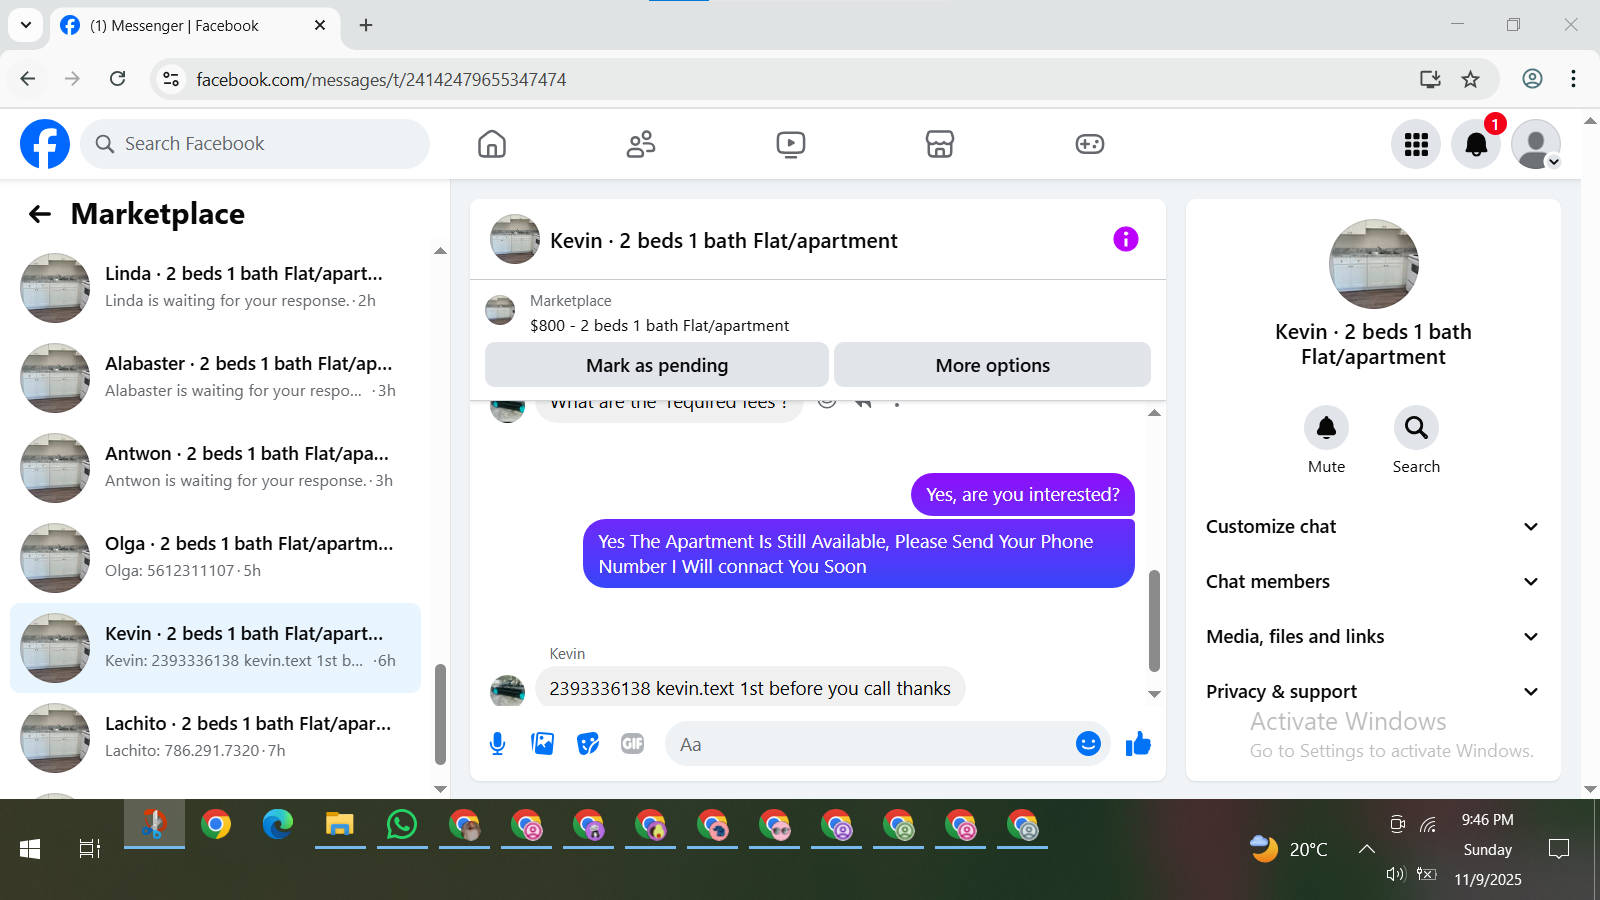Open the Marketplace storefront icon

click(x=940, y=144)
